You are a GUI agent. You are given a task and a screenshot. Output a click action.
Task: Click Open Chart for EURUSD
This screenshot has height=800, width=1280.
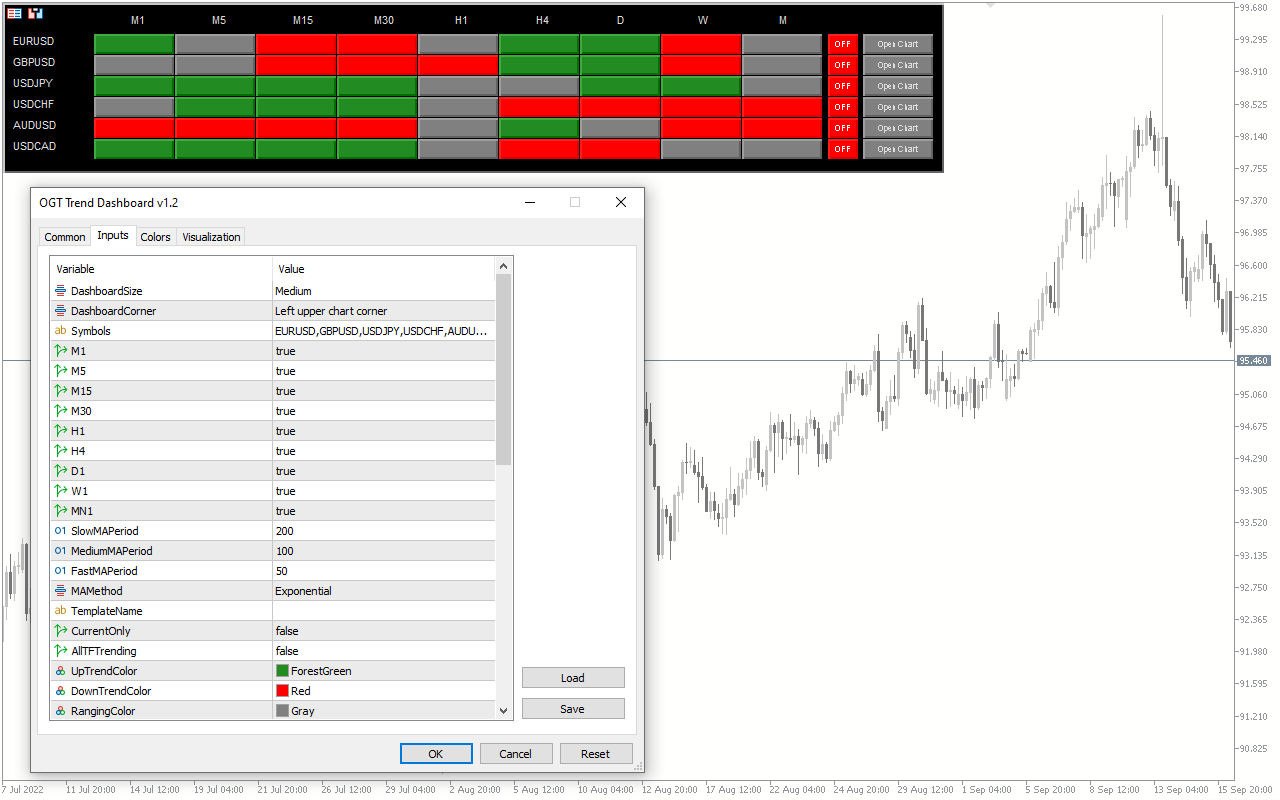tap(898, 44)
